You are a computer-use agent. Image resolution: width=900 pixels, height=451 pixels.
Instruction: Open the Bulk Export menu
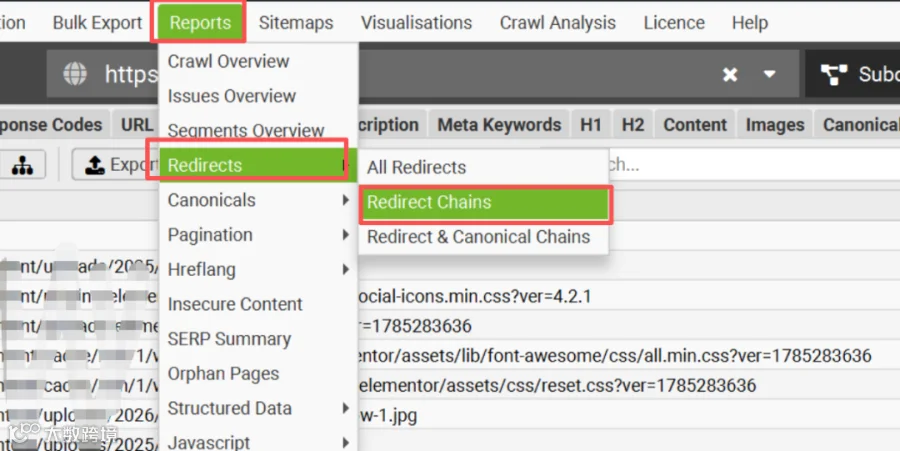(x=97, y=22)
